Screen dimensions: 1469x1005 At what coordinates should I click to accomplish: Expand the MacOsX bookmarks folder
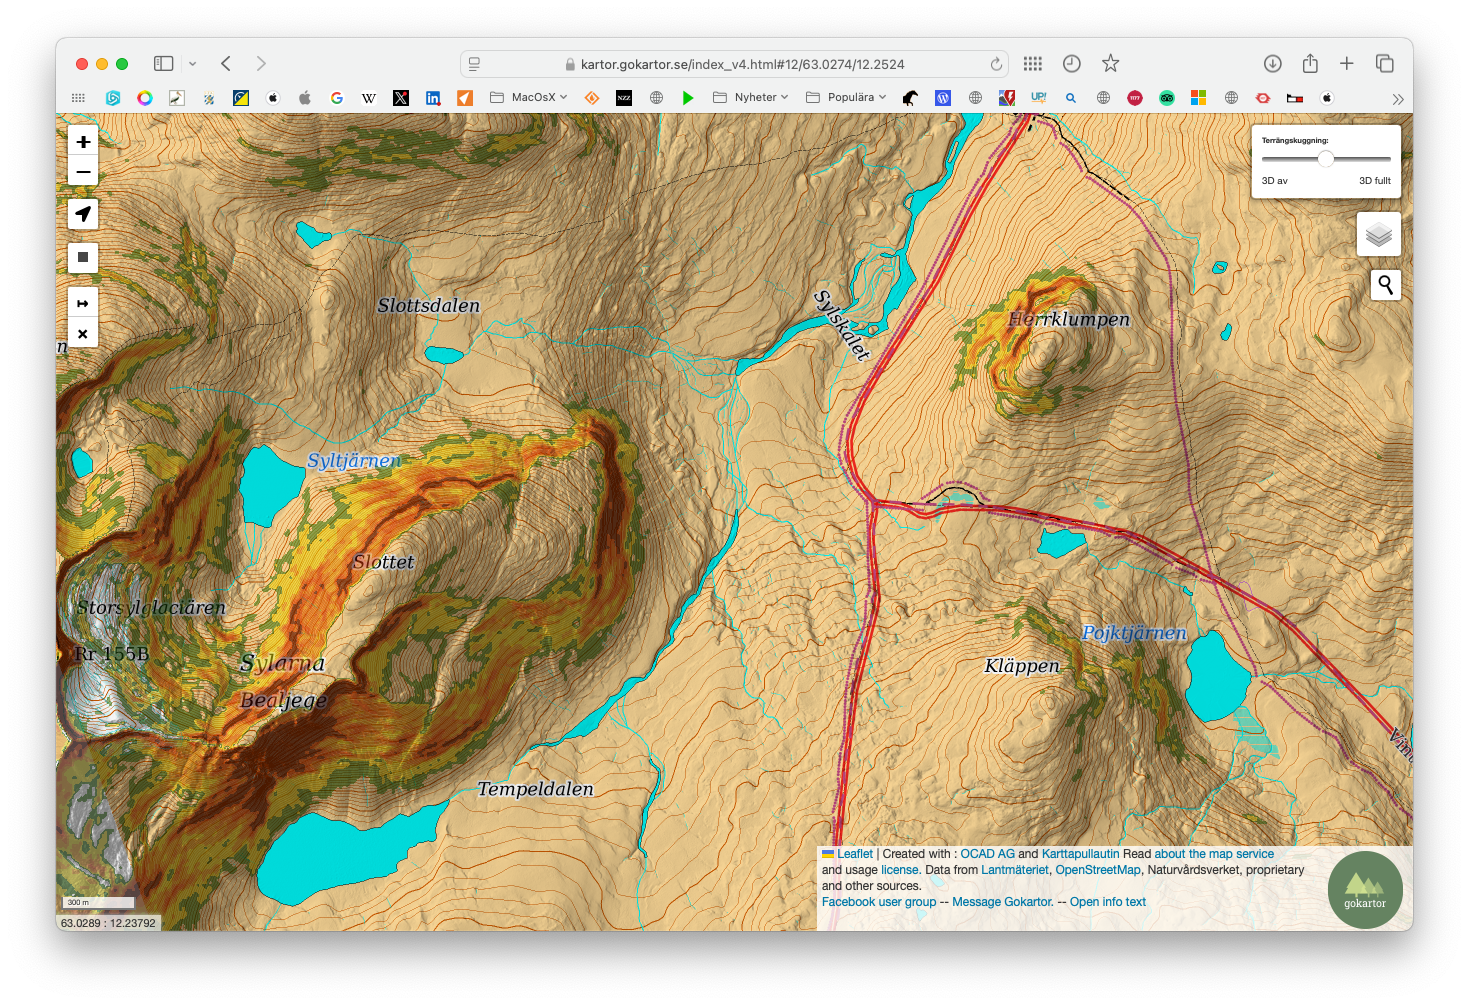click(528, 98)
